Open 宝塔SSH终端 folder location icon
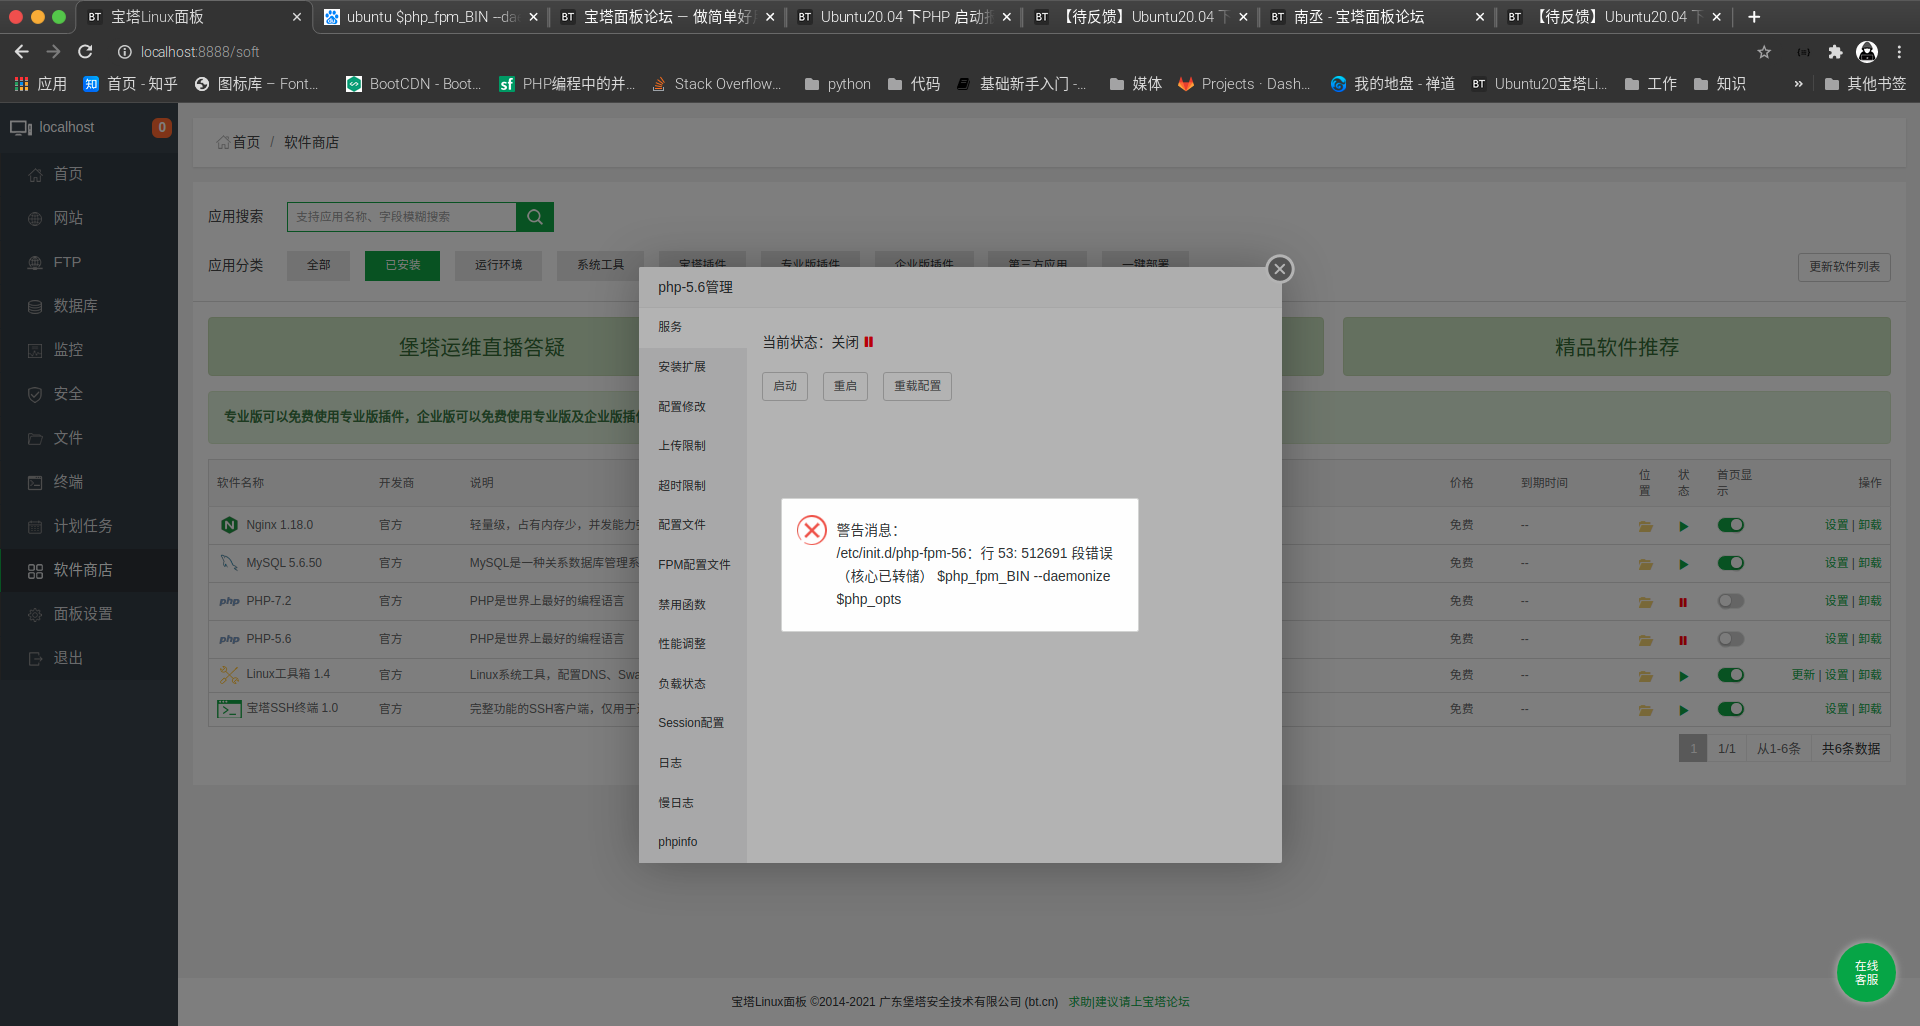Viewport: 1920px width, 1026px height. (x=1645, y=710)
